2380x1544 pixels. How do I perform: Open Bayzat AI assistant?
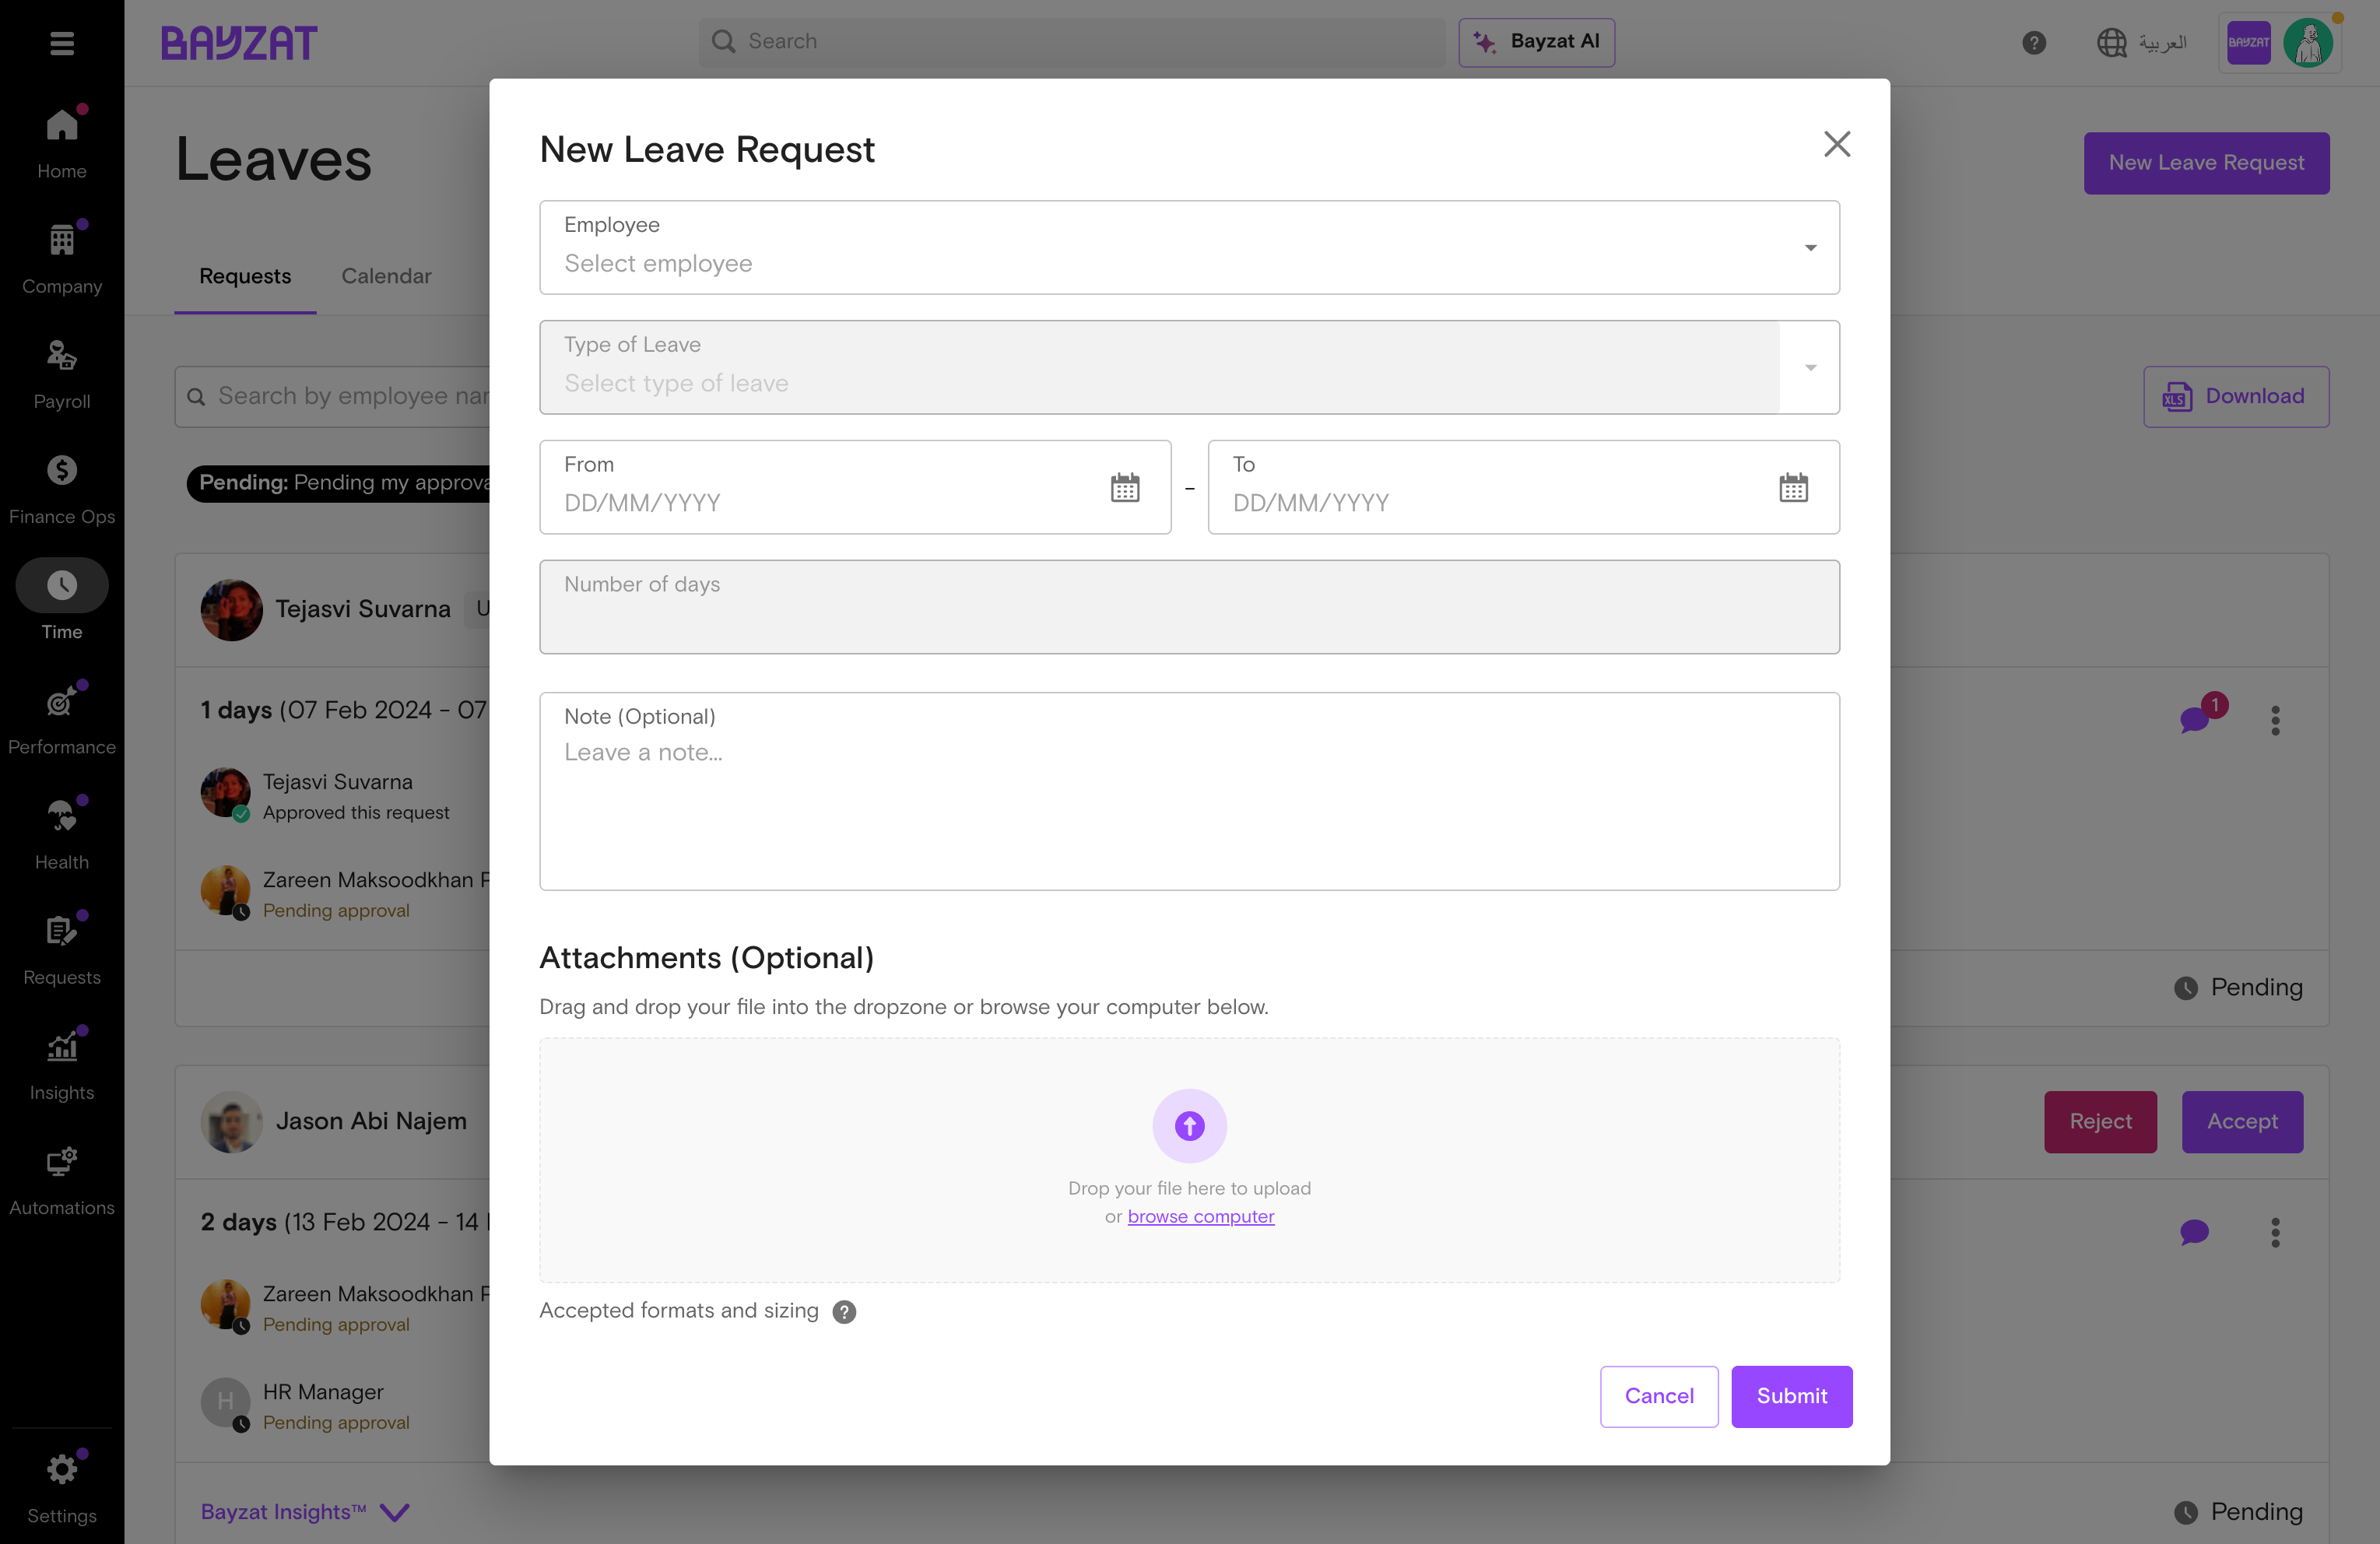[1536, 42]
